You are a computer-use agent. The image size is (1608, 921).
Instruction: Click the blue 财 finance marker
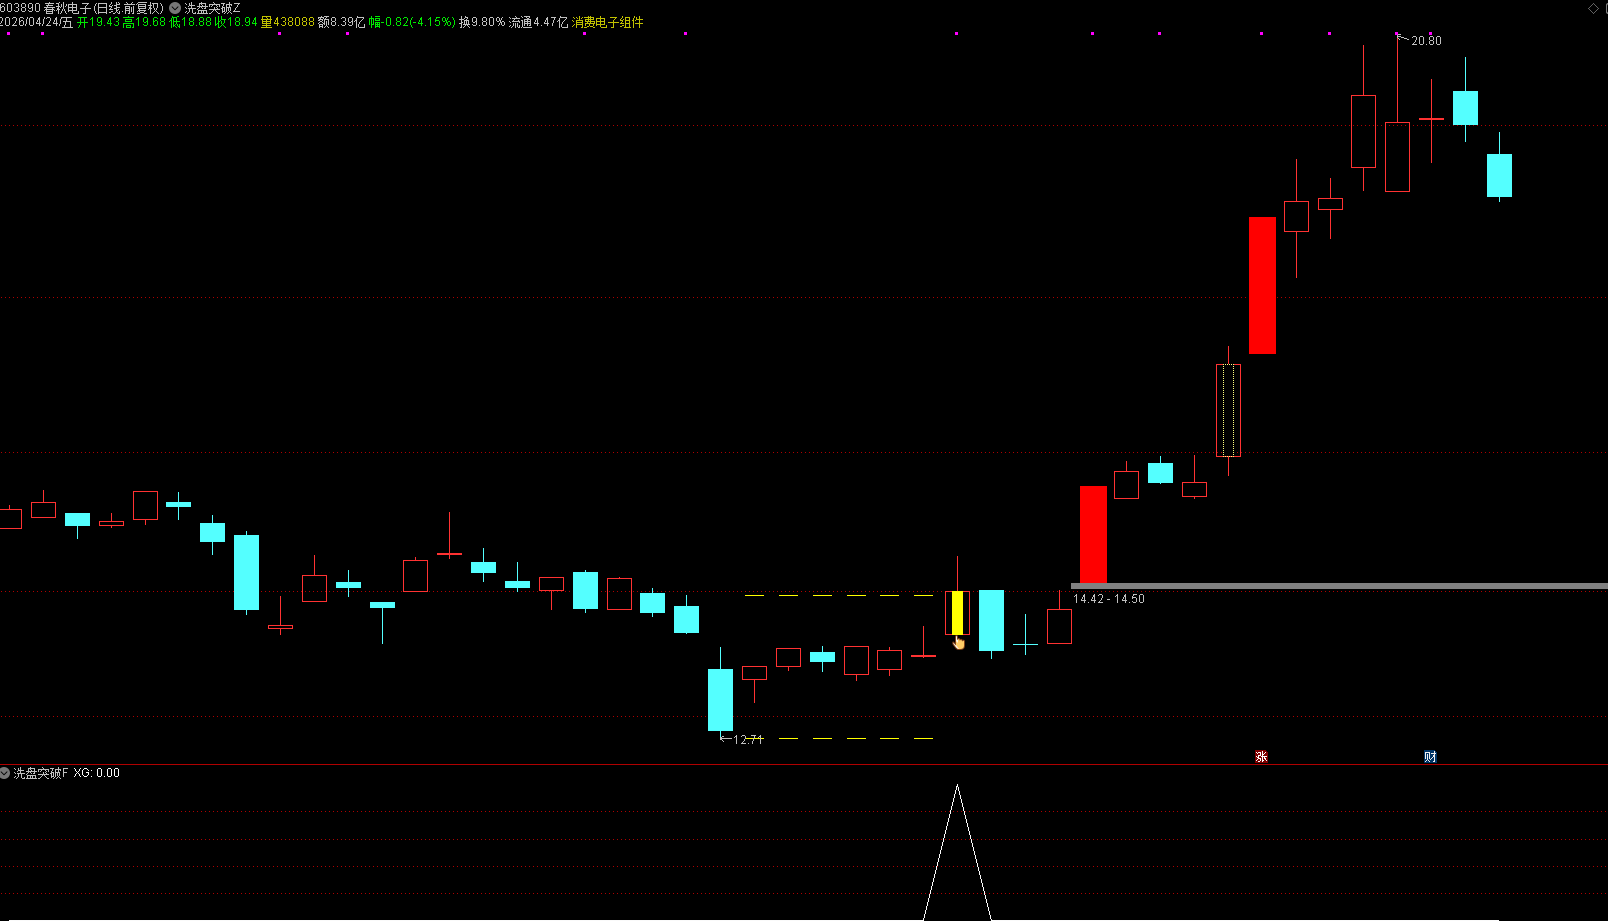[x=1430, y=757]
